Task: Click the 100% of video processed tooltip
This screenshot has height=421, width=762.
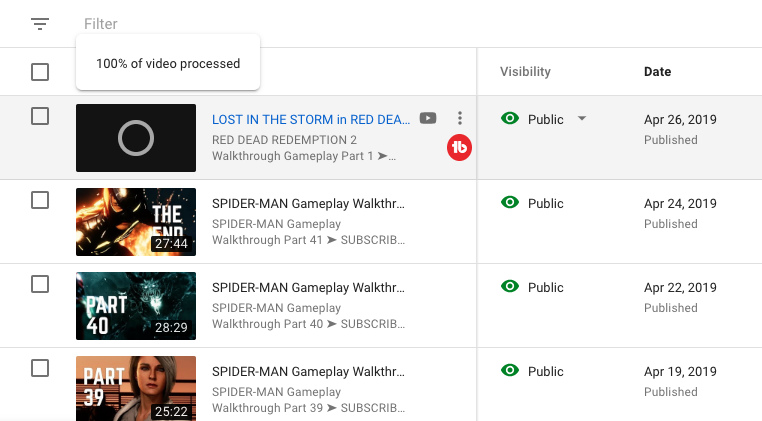Action: (x=168, y=63)
